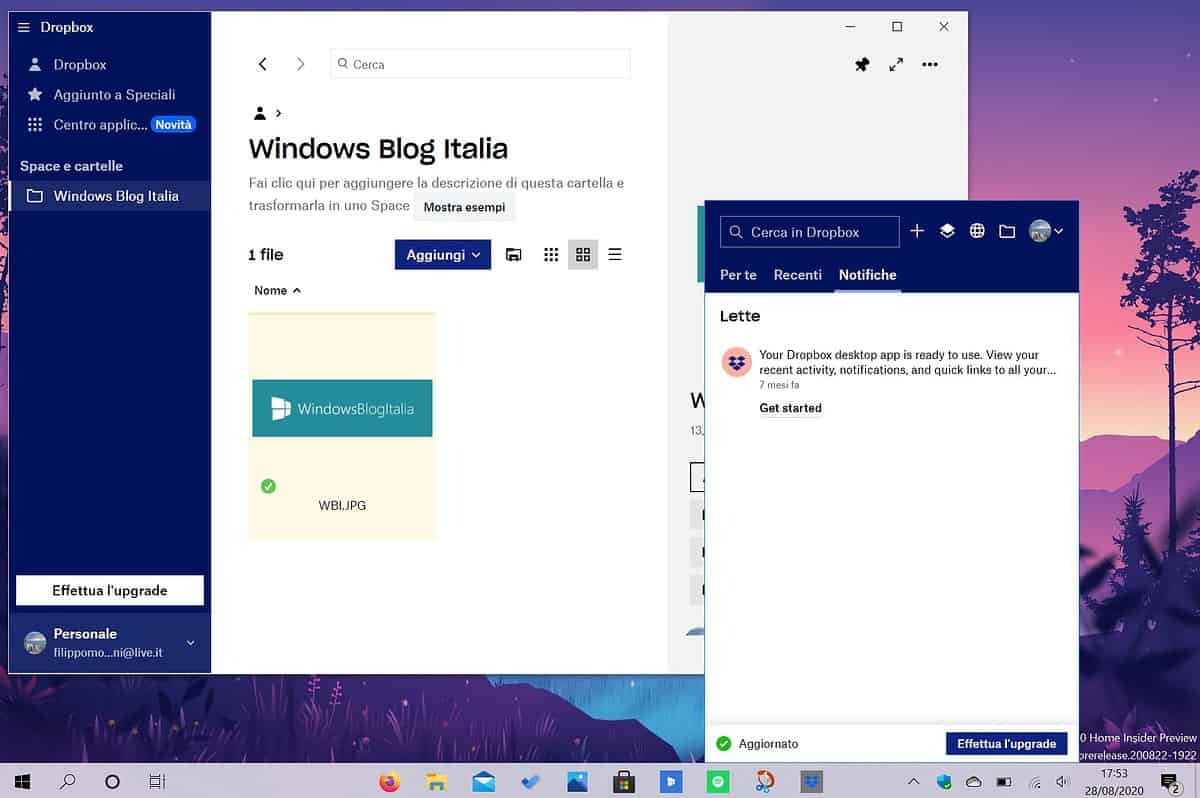Open Dropbox folder icon in popup toolbar
Image resolution: width=1200 pixels, height=798 pixels.
coord(1007,230)
